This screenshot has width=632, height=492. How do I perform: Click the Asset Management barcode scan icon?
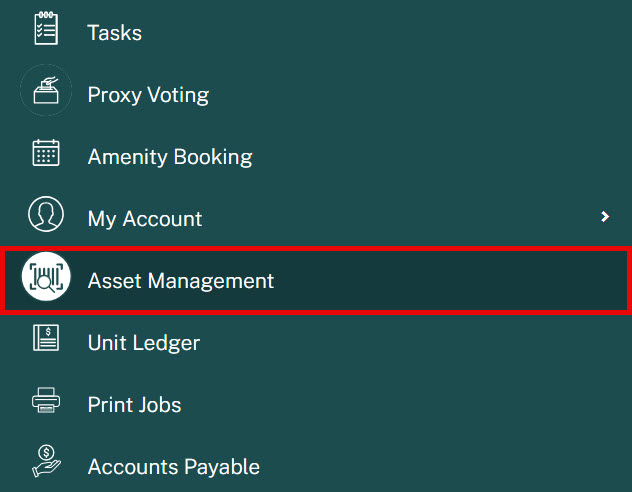coord(46,276)
